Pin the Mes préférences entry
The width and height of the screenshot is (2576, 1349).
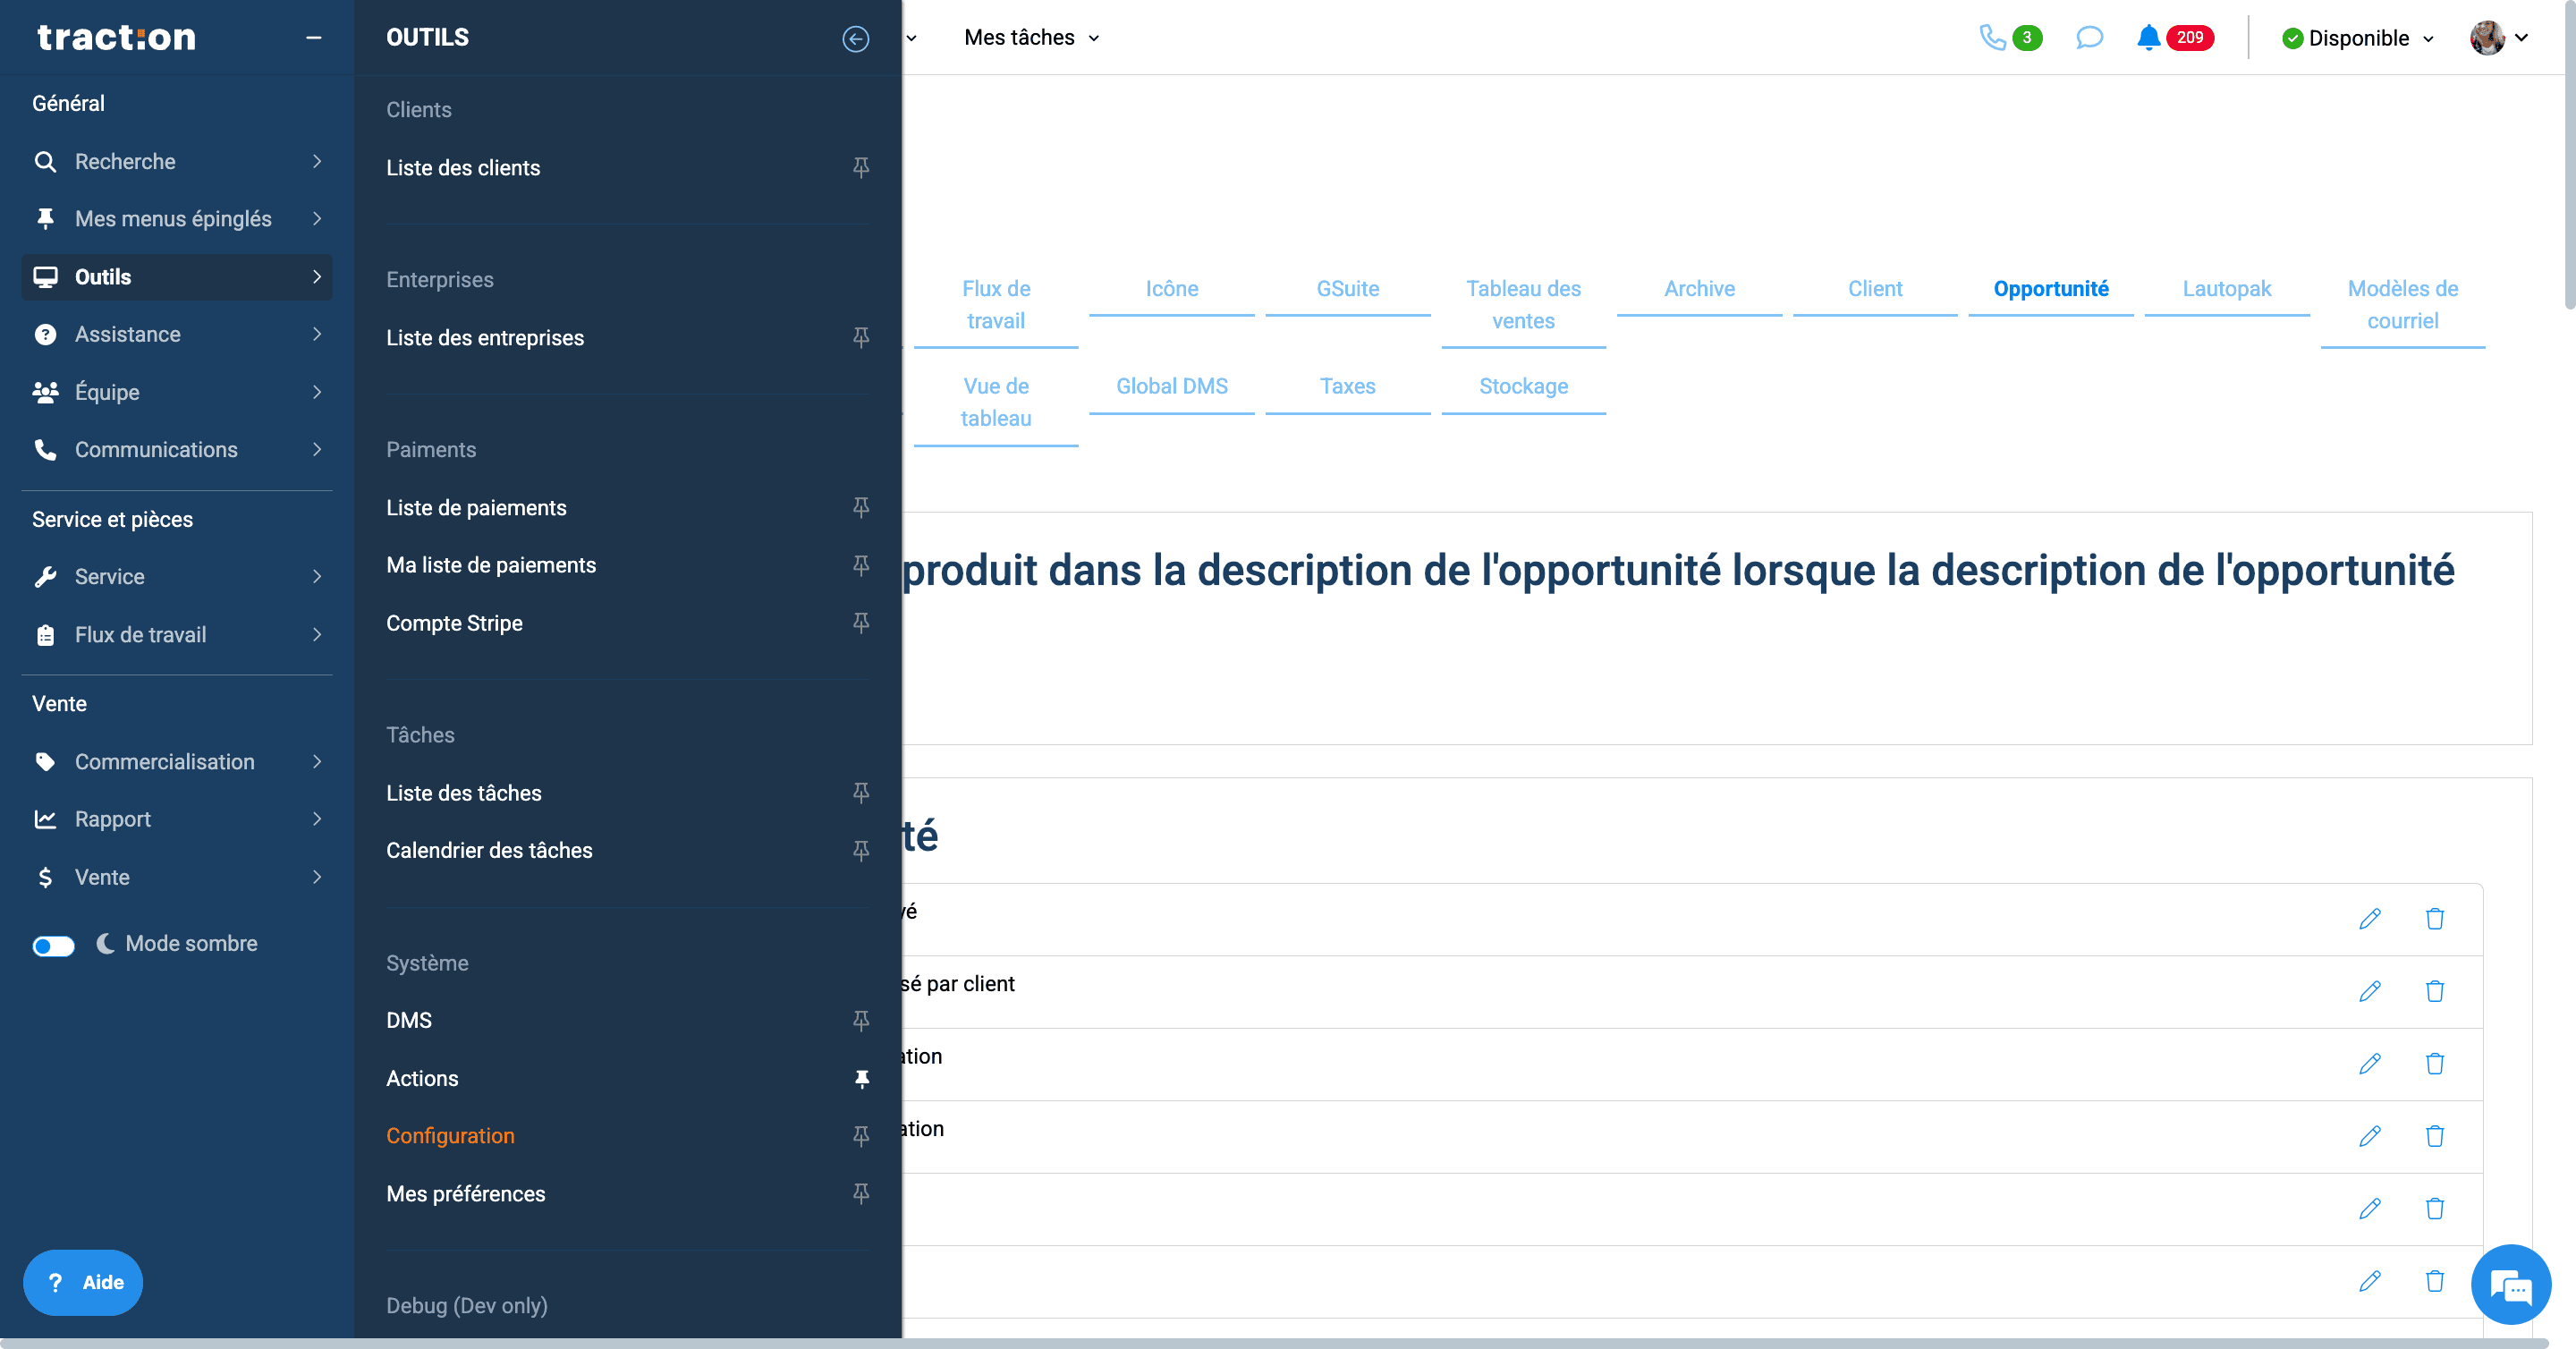(x=860, y=1193)
